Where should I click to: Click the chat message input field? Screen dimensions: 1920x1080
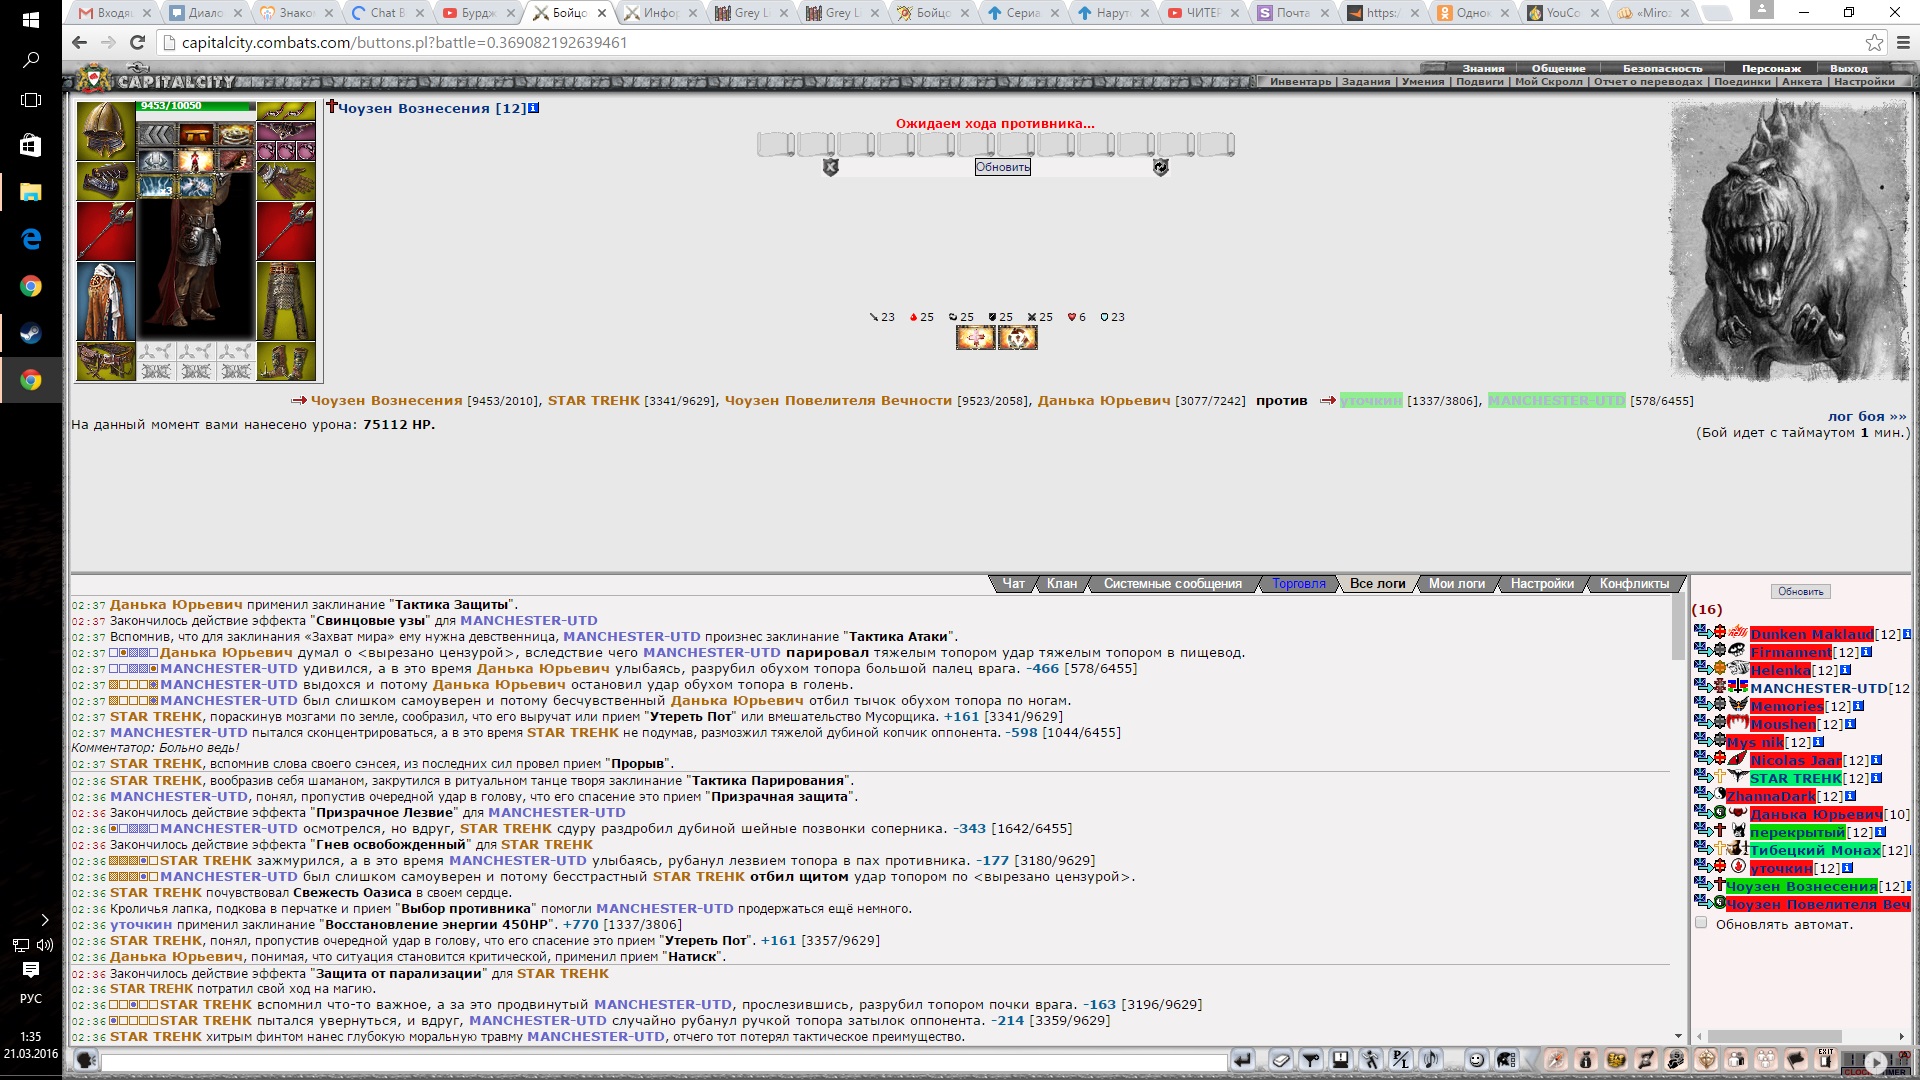[663, 1062]
